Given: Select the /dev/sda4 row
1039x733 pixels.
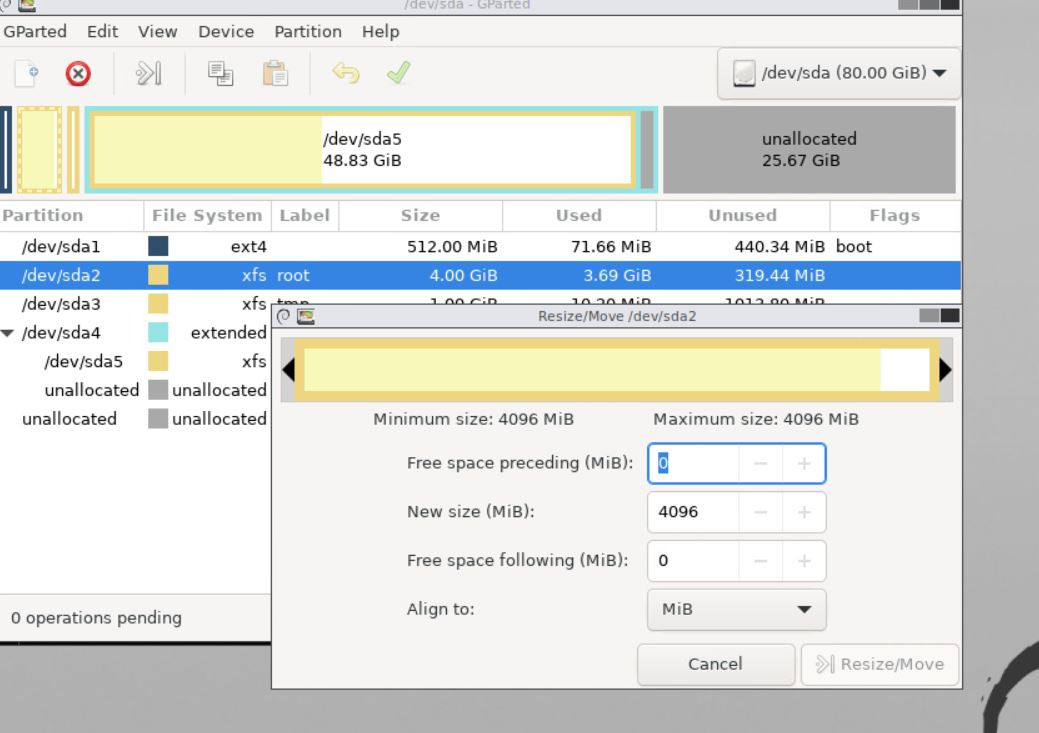Looking at the screenshot, I should (135, 333).
